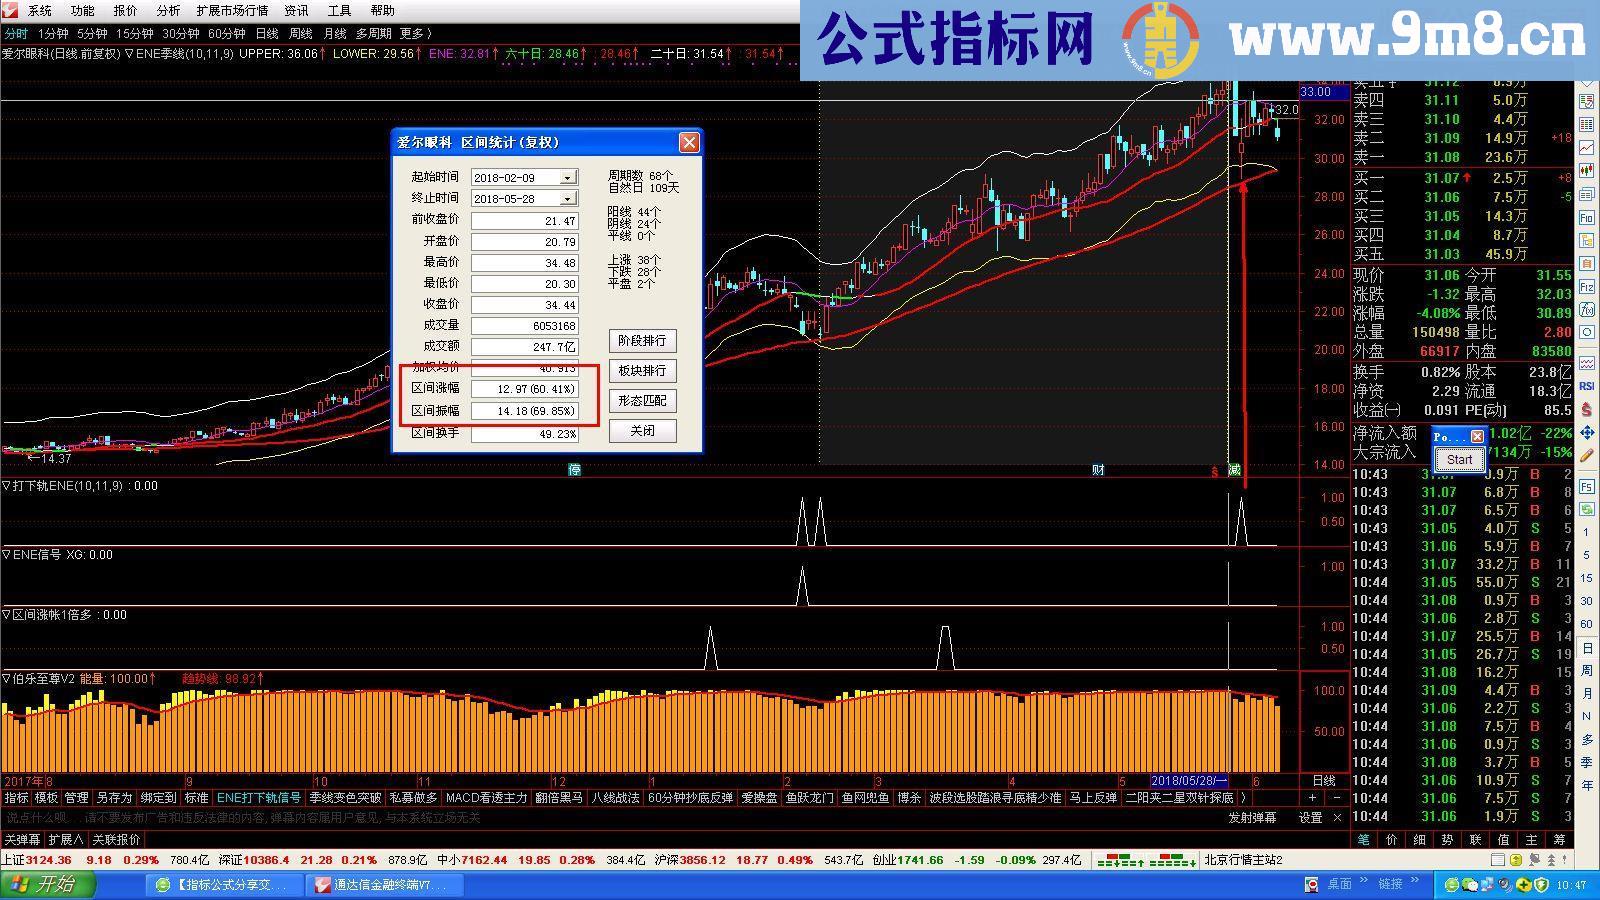This screenshot has width=1600, height=900.
Task: Click the yellow arrow icon in status bar
Action: [x=1516, y=859]
